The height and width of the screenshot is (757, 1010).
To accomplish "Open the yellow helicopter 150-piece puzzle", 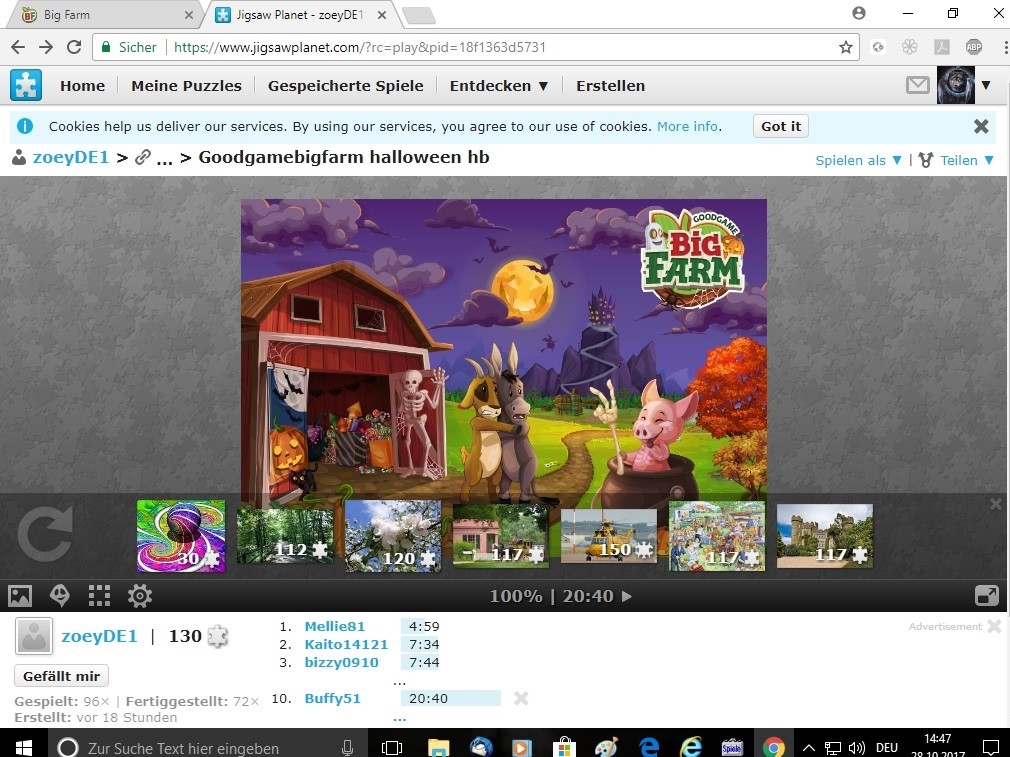I will click(x=609, y=536).
